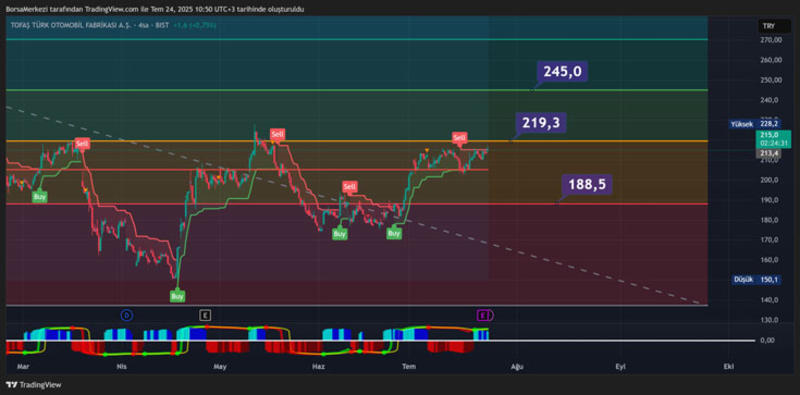The width and height of the screenshot is (800, 395).
Task: Click the Sell signal nearest the latest candle
Action: (x=459, y=137)
